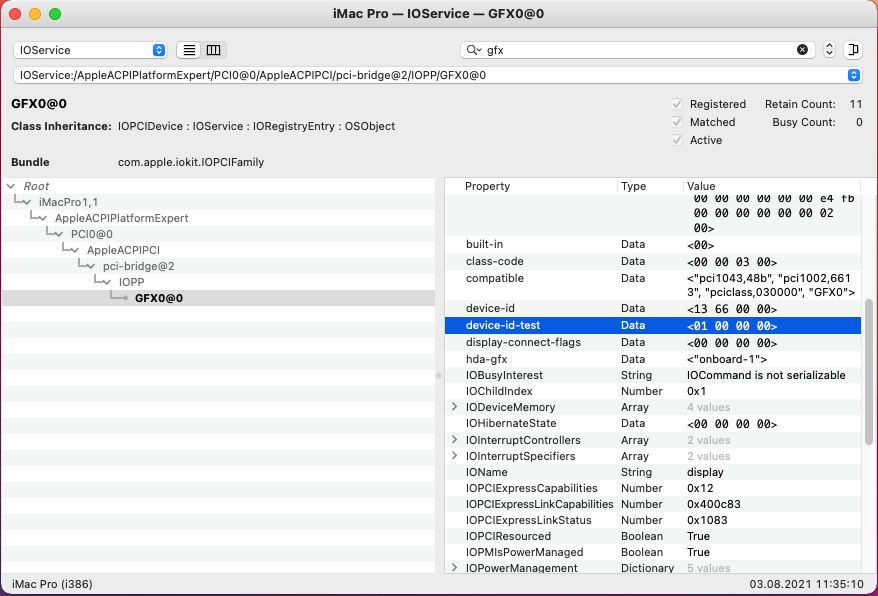Open search options magnifier menu
Image resolution: width=878 pixels, height=596 pixels.
coord(474,50)
